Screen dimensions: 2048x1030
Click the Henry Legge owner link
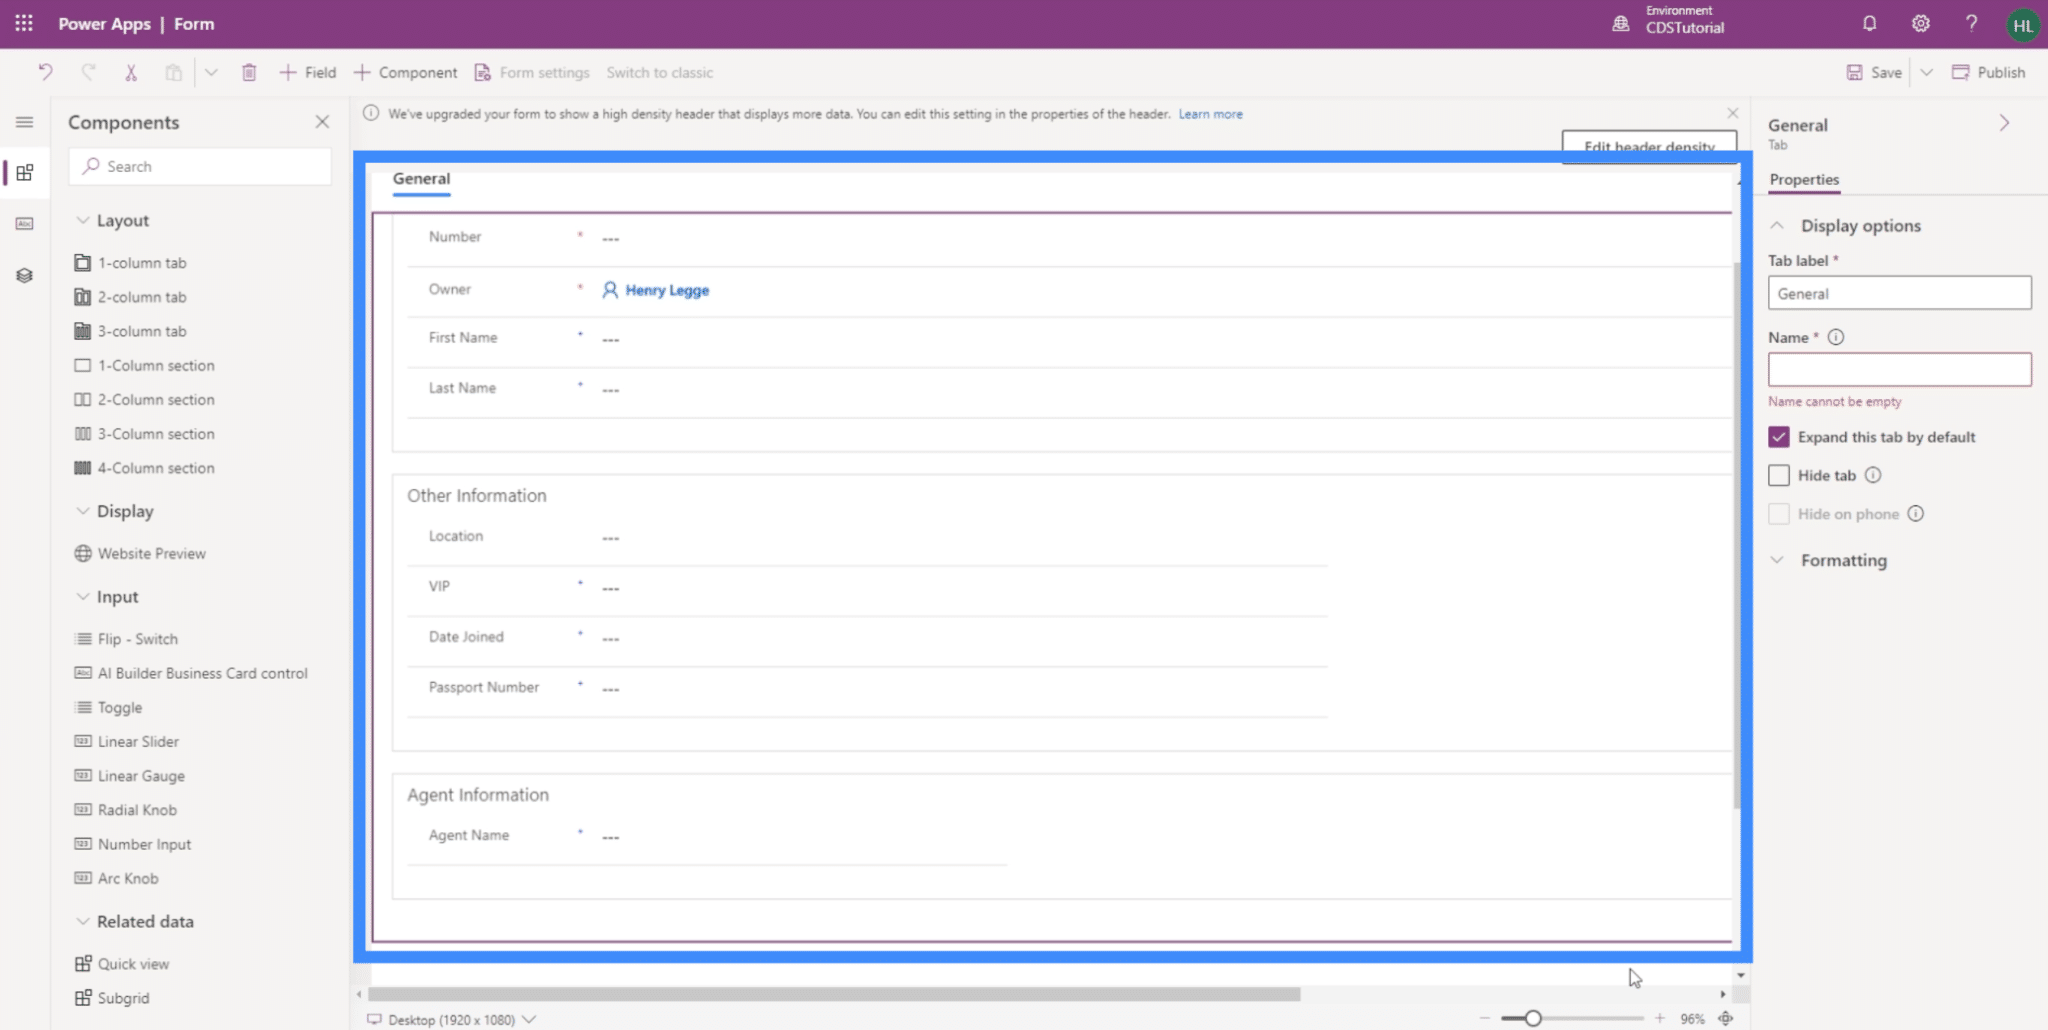pyautogui.click(x=667, y=290)
